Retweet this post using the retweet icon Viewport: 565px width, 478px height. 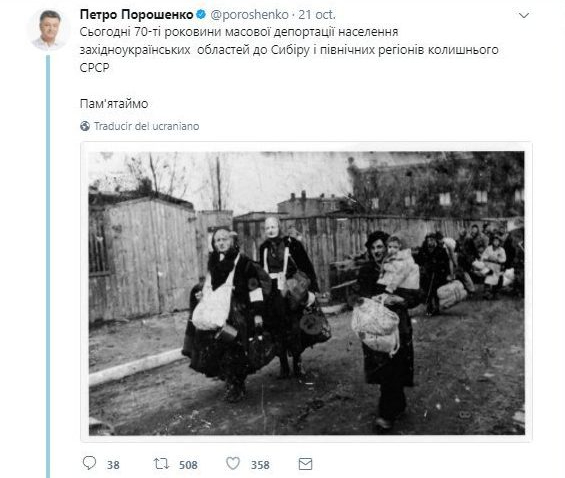point(161,464)
